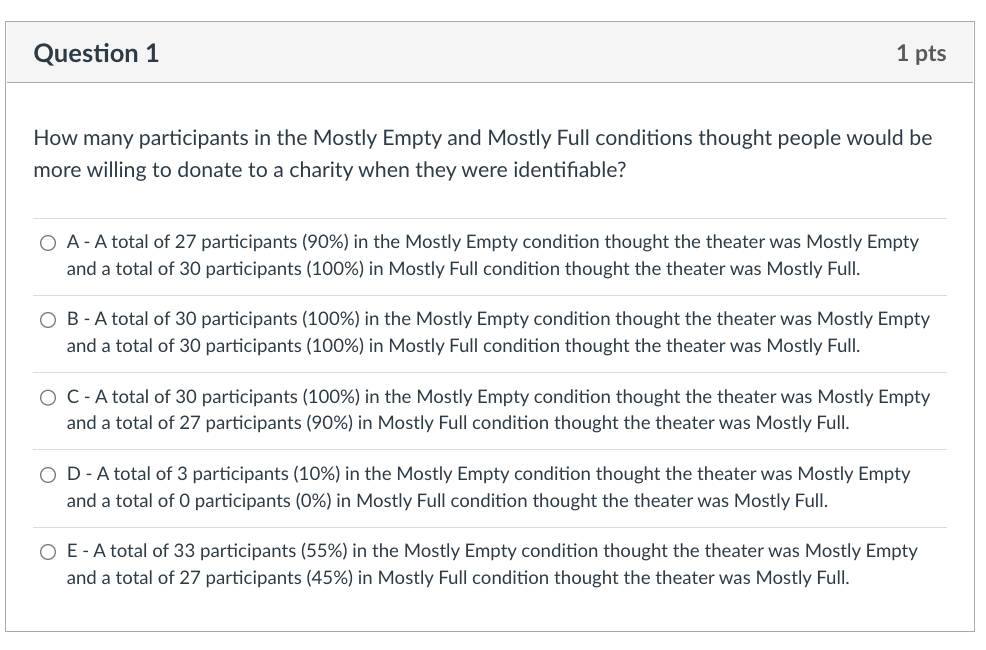
Task: Select option C radio button
Action: [47, 397]
